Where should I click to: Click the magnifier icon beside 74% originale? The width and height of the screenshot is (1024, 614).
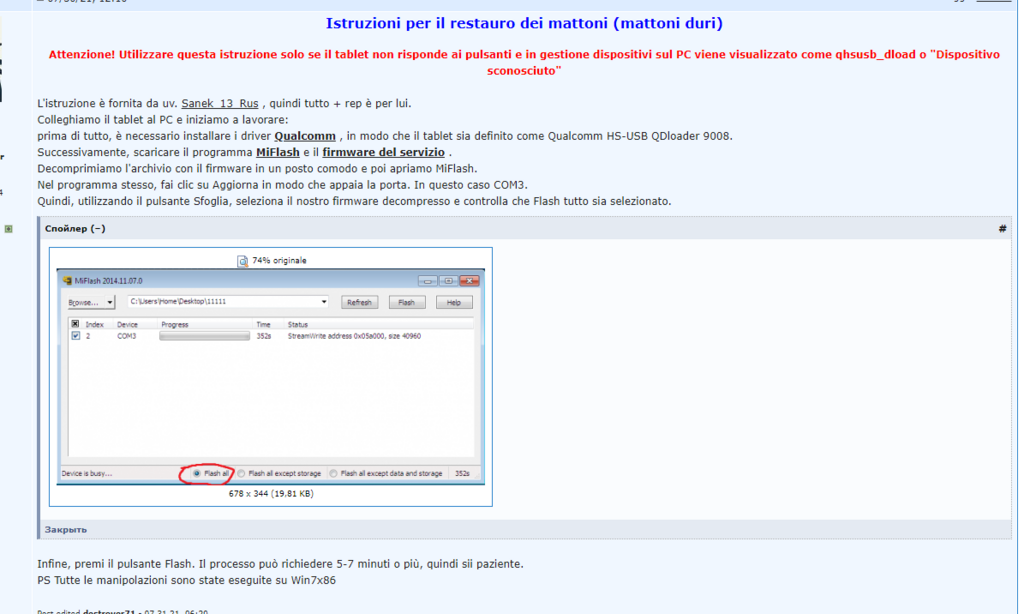[242, 261]
